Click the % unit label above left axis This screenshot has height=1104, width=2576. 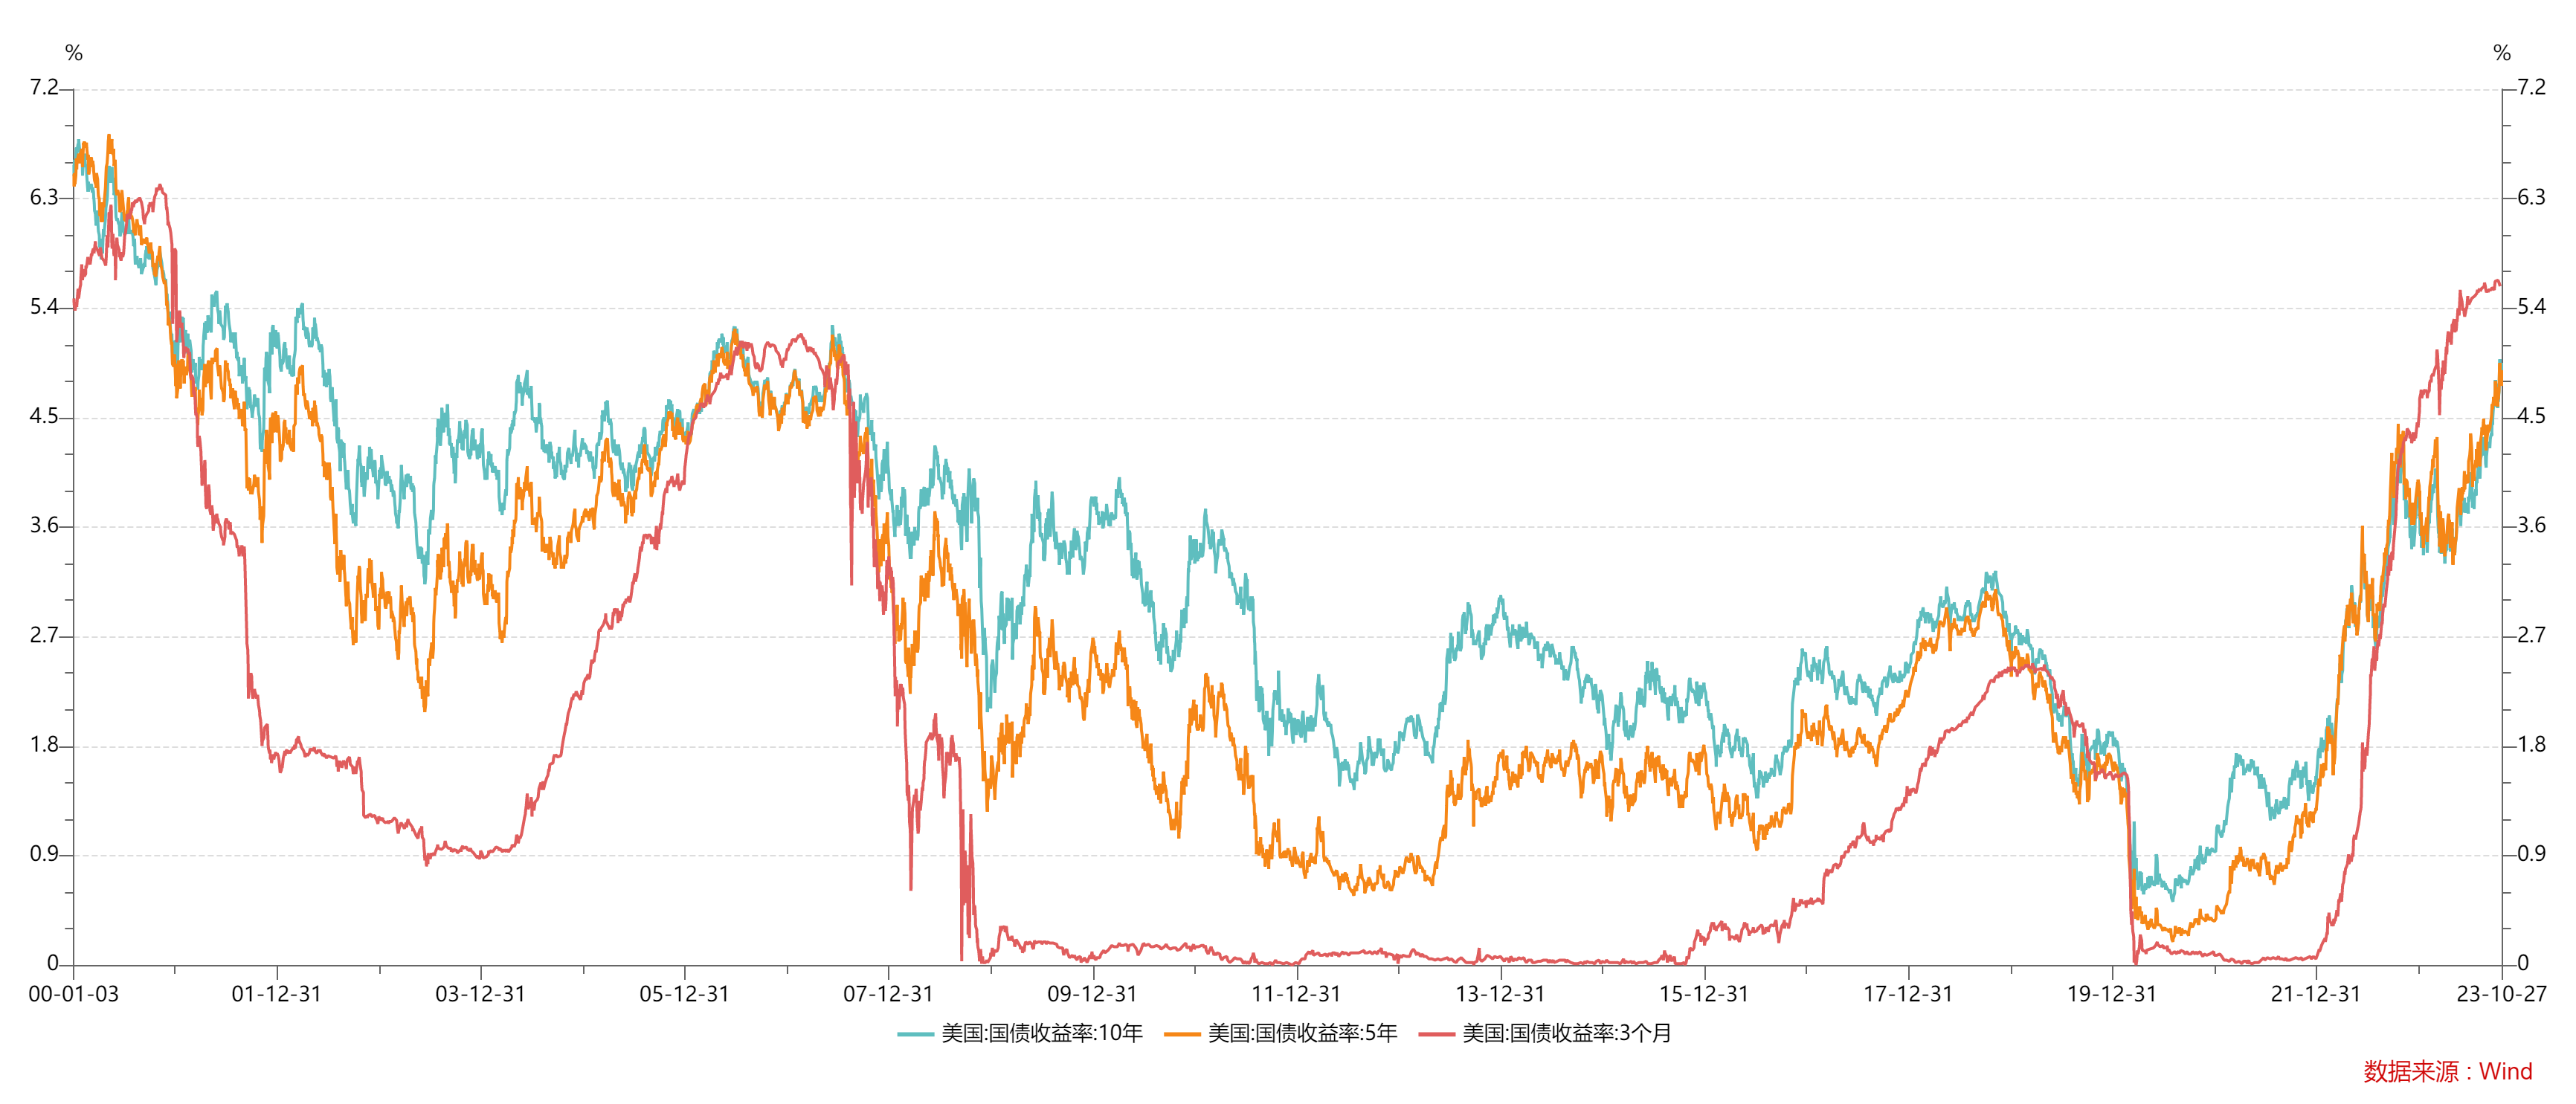pyautogui.click(x=73, y=53)
